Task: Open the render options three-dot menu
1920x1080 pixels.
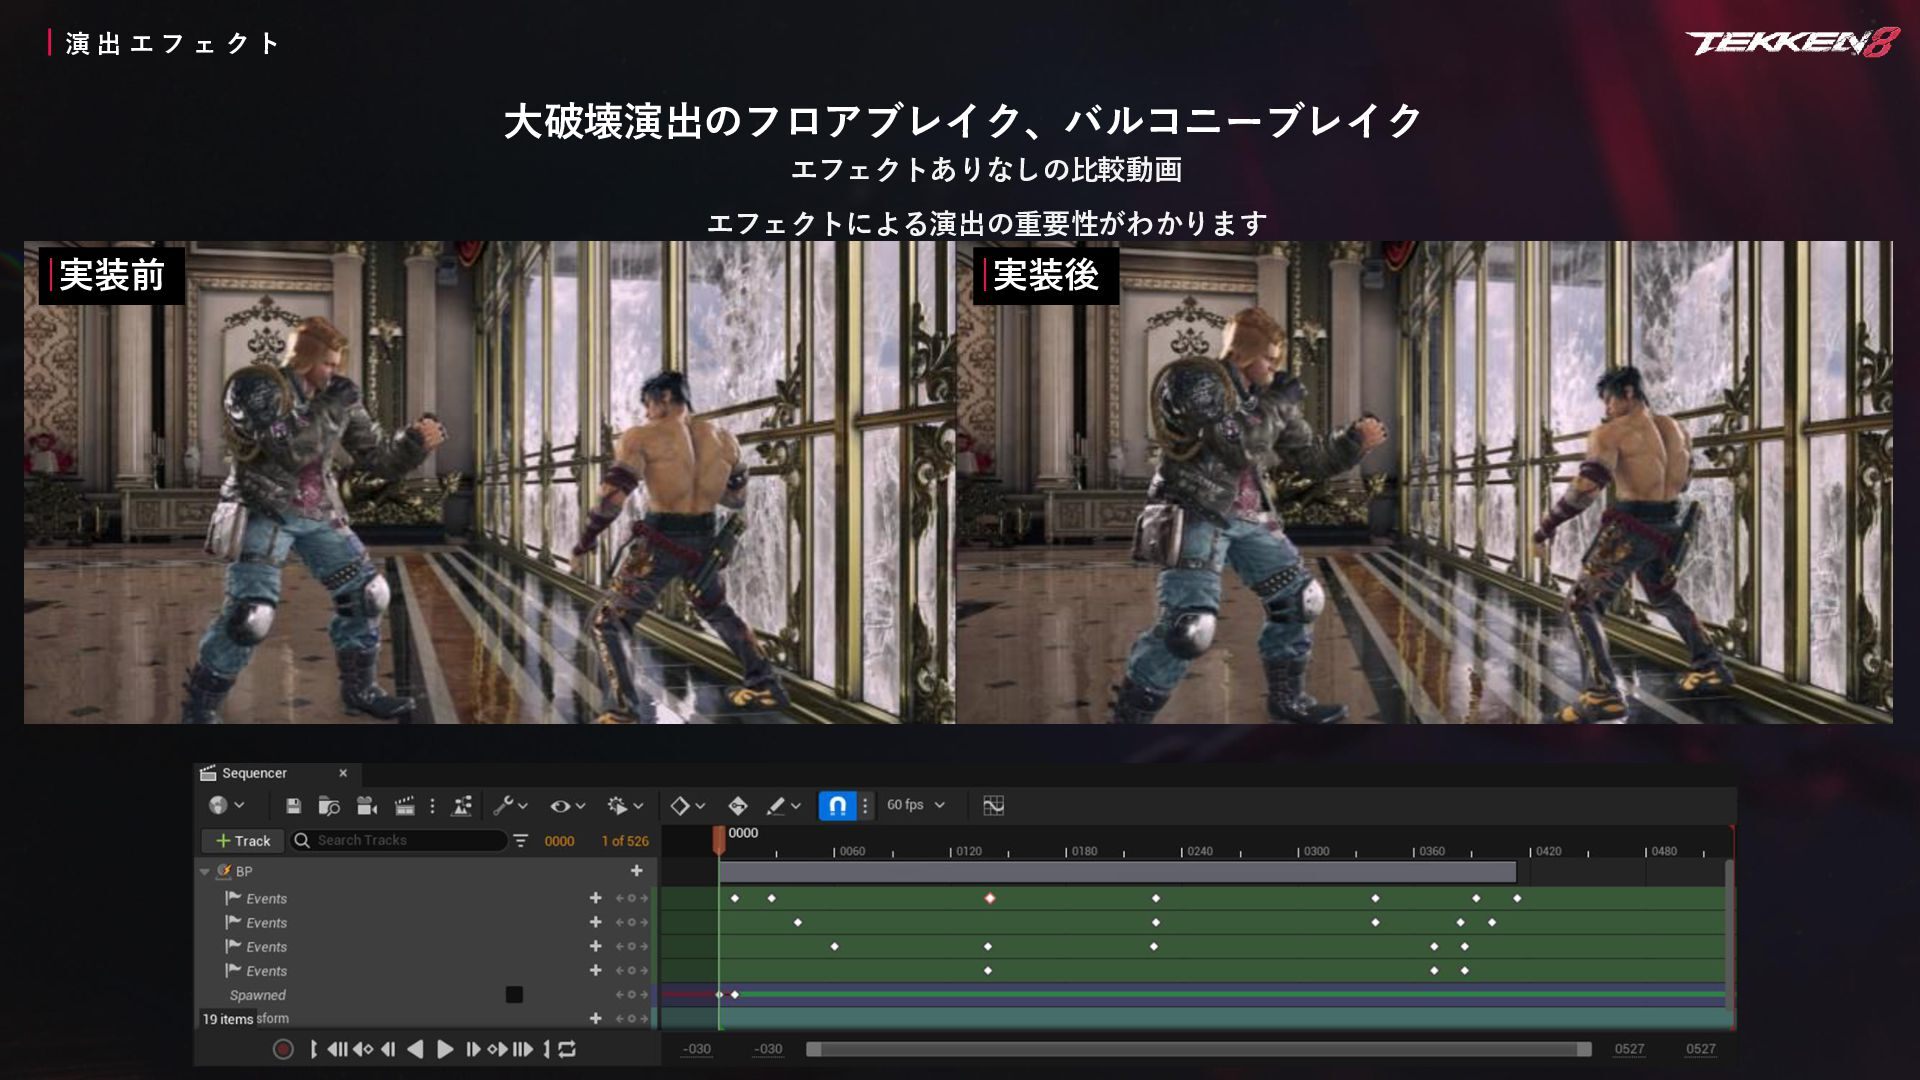Action: tap(432, 806)
